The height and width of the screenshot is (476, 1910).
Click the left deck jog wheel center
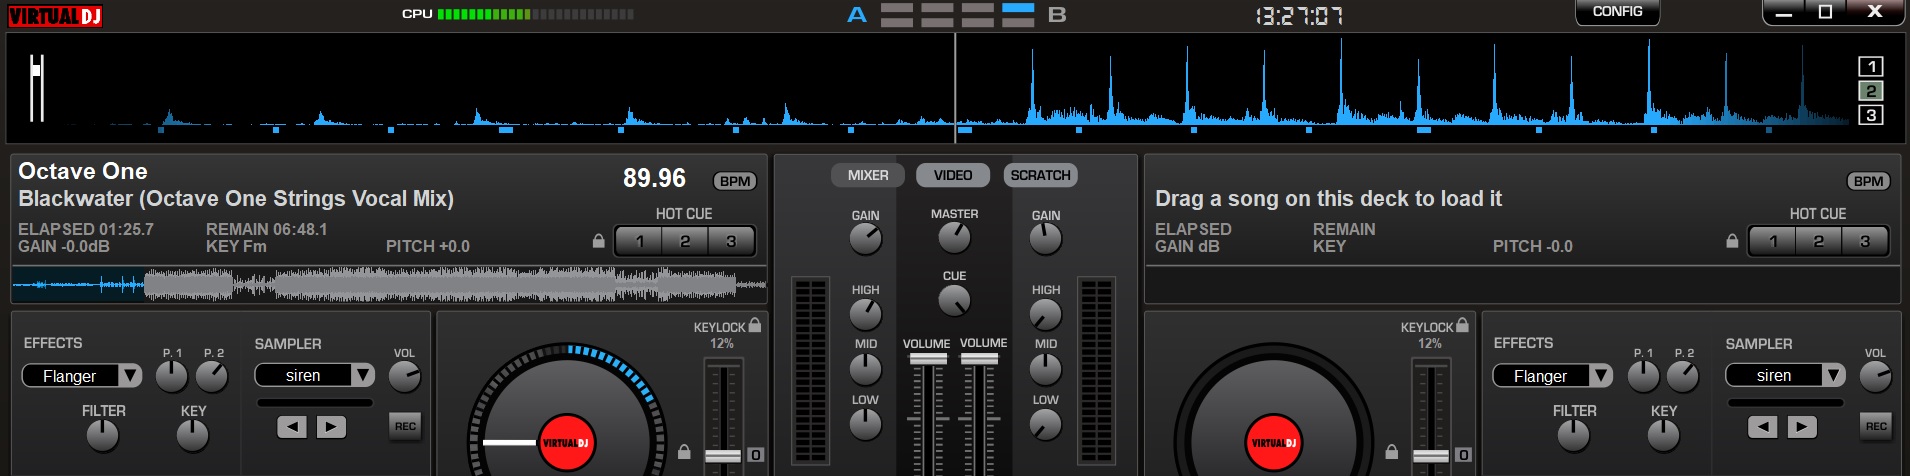coord(567,443)
